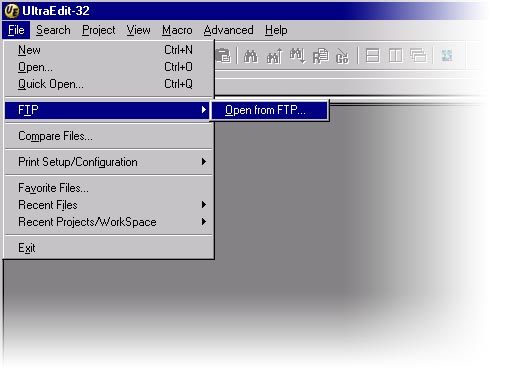Open the Macro menu

[177, 30]
